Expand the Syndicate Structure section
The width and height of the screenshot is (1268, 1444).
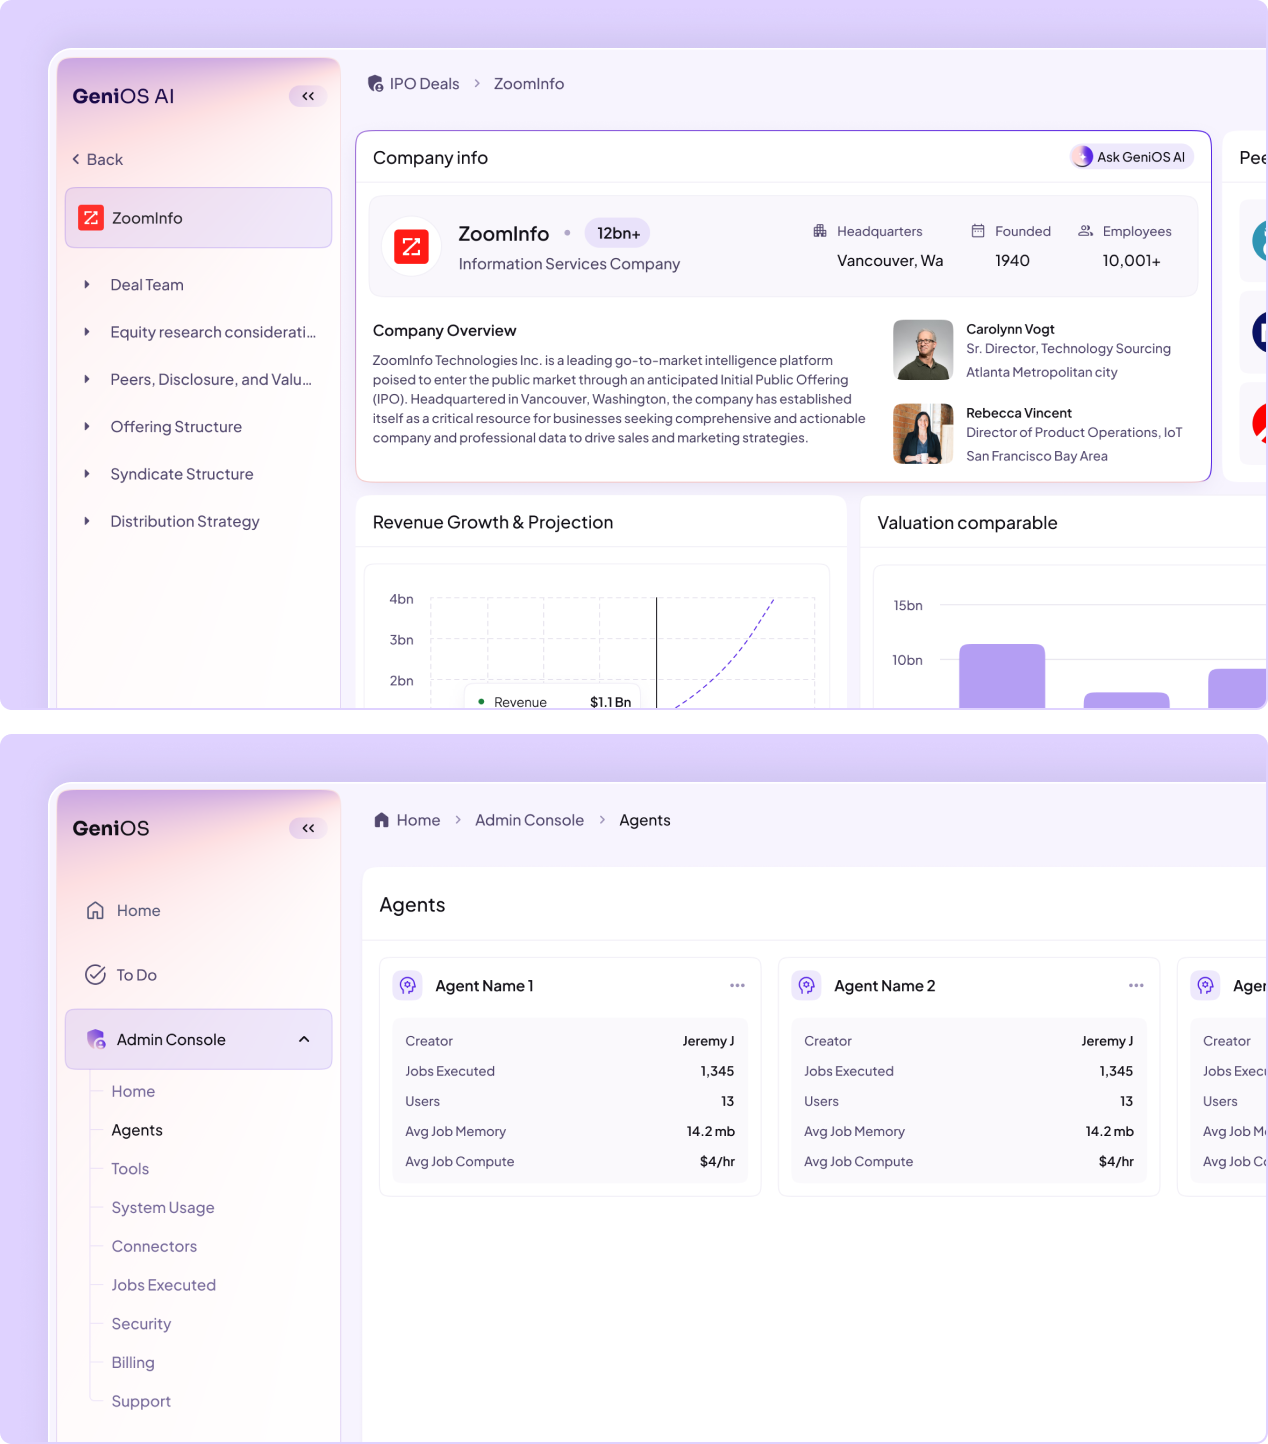click(87, 474)
